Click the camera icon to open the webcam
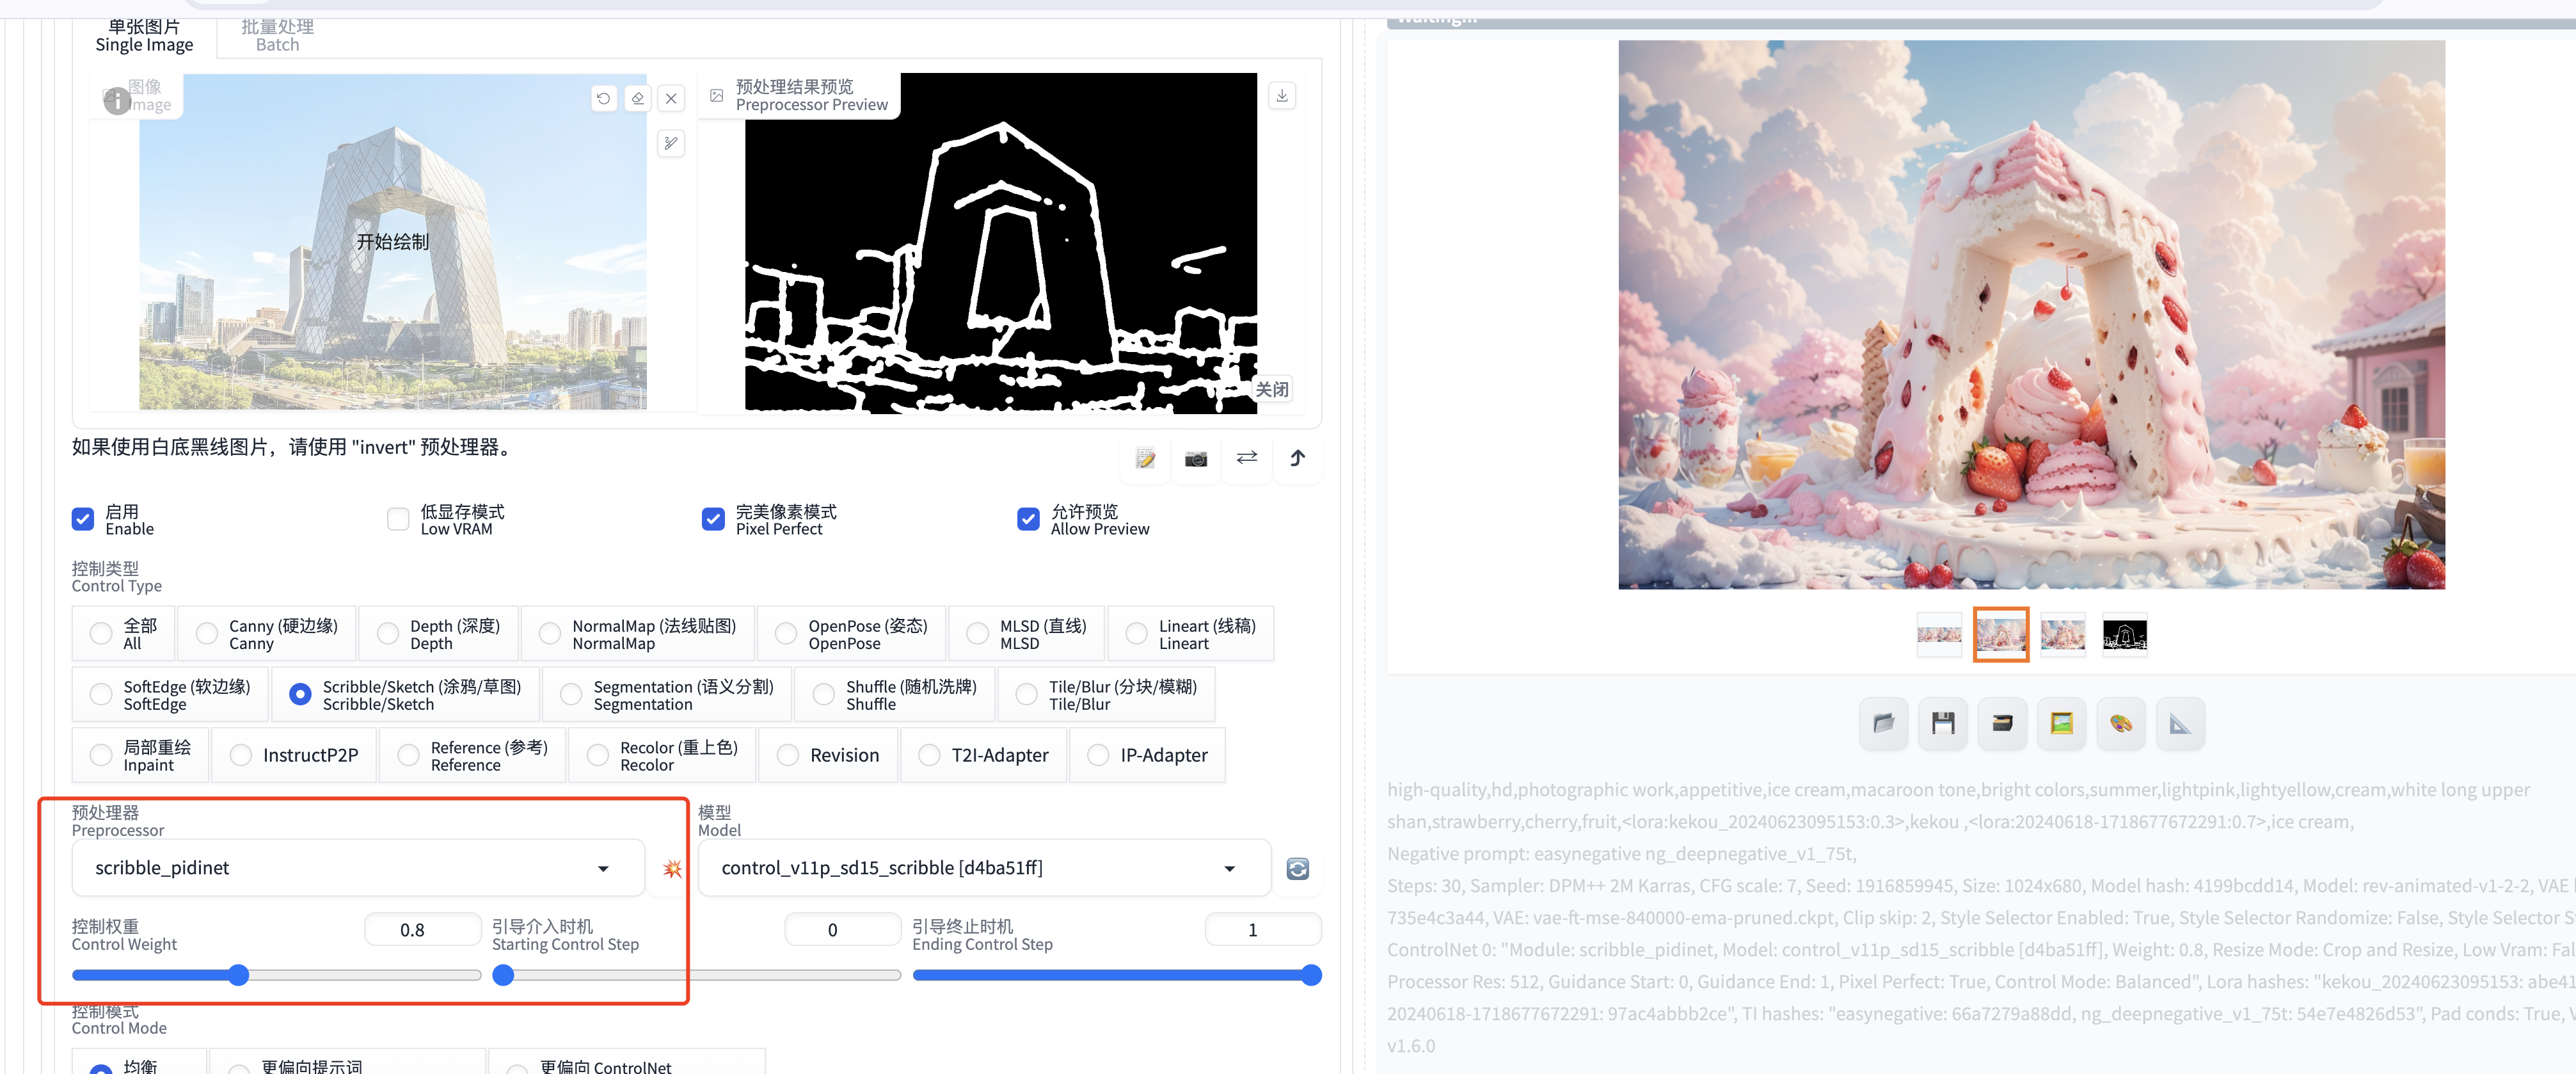This screenshot has height=1074, width=2576. tap(1196, 458)
